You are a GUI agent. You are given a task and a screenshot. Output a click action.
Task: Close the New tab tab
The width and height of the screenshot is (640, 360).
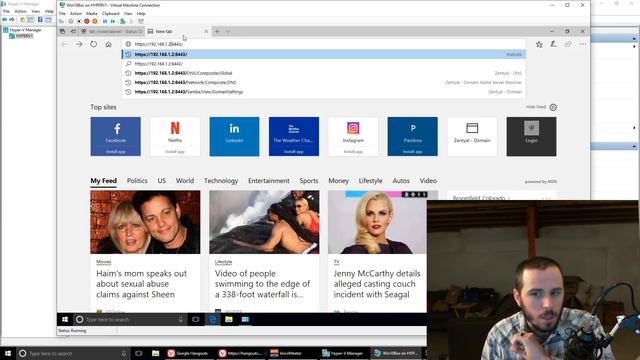[x=206, y=31]
